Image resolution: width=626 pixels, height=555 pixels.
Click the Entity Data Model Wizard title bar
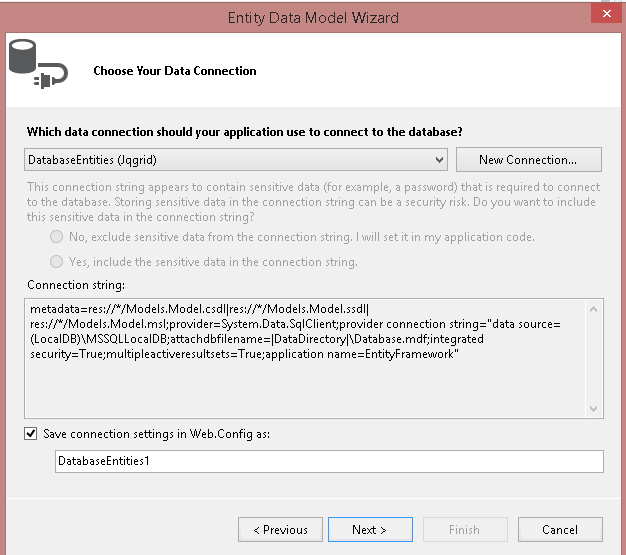coord(313,17)
